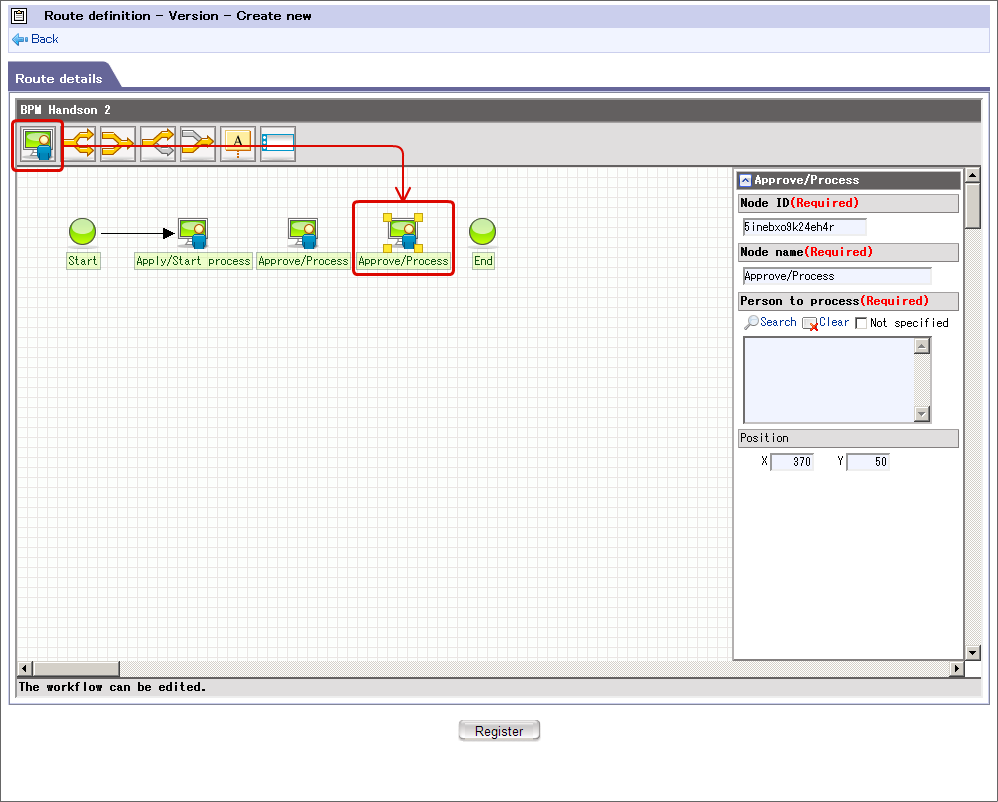Collapse the Approve/Process properties panel
998x802 pixels.
coord(745,181)
